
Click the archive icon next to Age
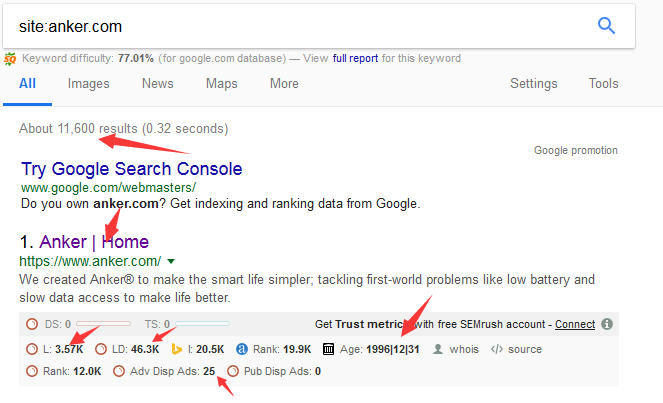tap(328, 349)
